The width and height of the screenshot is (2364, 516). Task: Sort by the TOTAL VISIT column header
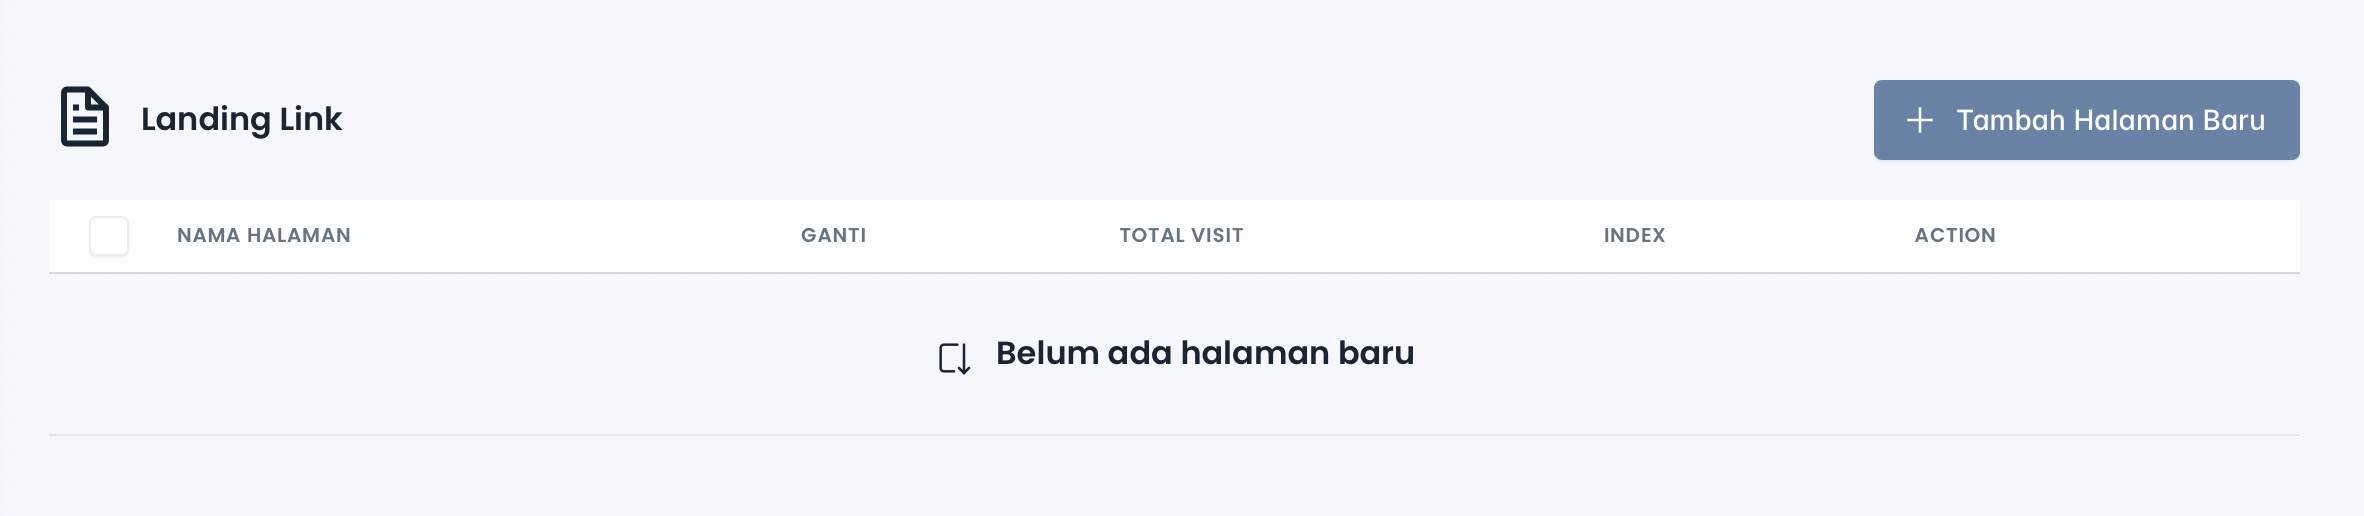[1181, 236]
